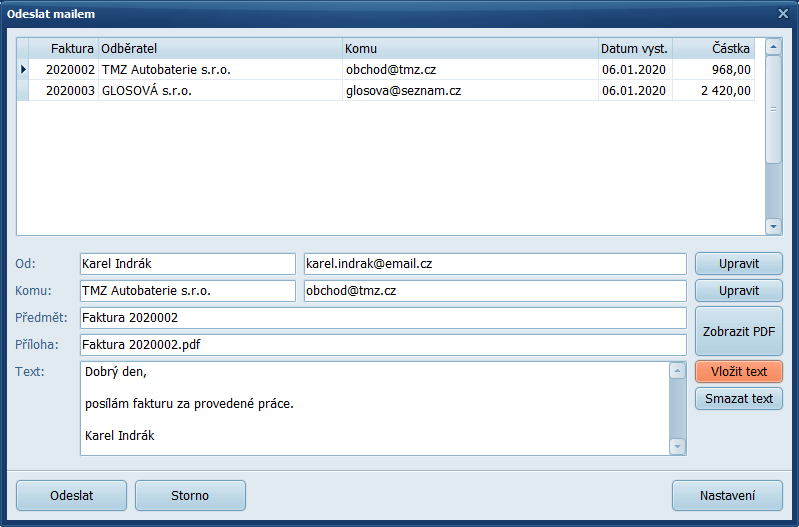Sort by Datum vyst. column header
The height and width of the screenshot is (527, 799).
point(635,48)
